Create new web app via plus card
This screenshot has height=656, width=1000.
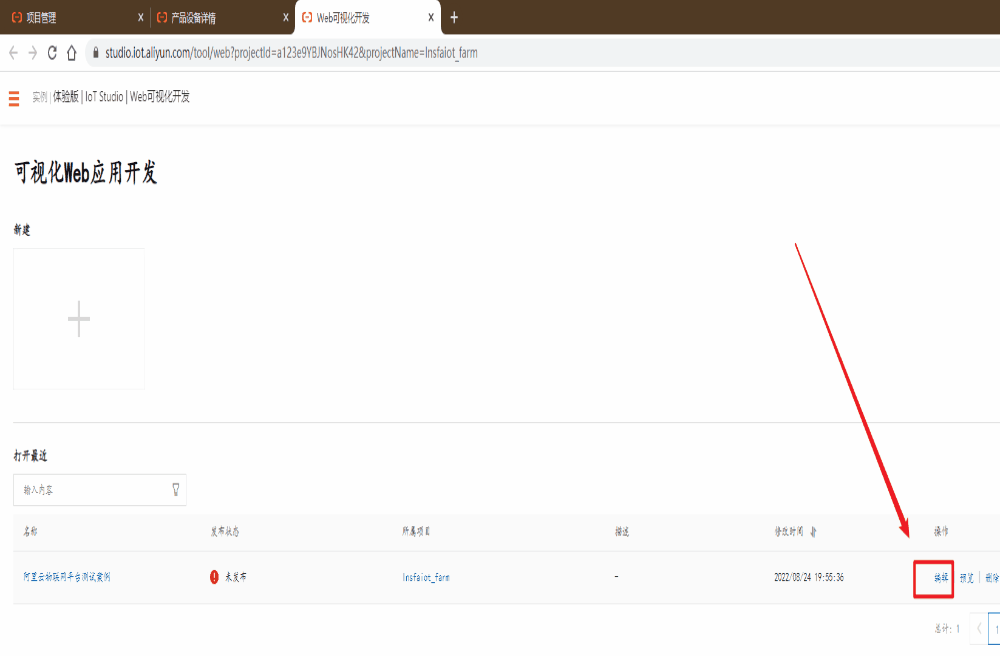[x=79, y=319]
